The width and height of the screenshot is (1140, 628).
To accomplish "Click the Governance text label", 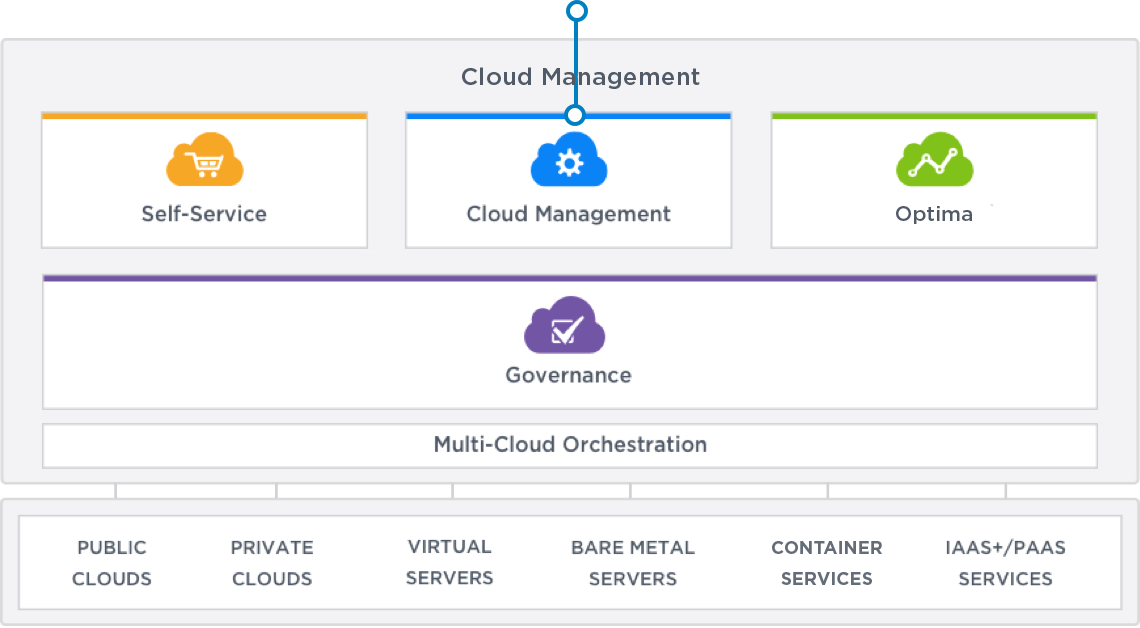I will pyautogui.click(x=568, y=376).
